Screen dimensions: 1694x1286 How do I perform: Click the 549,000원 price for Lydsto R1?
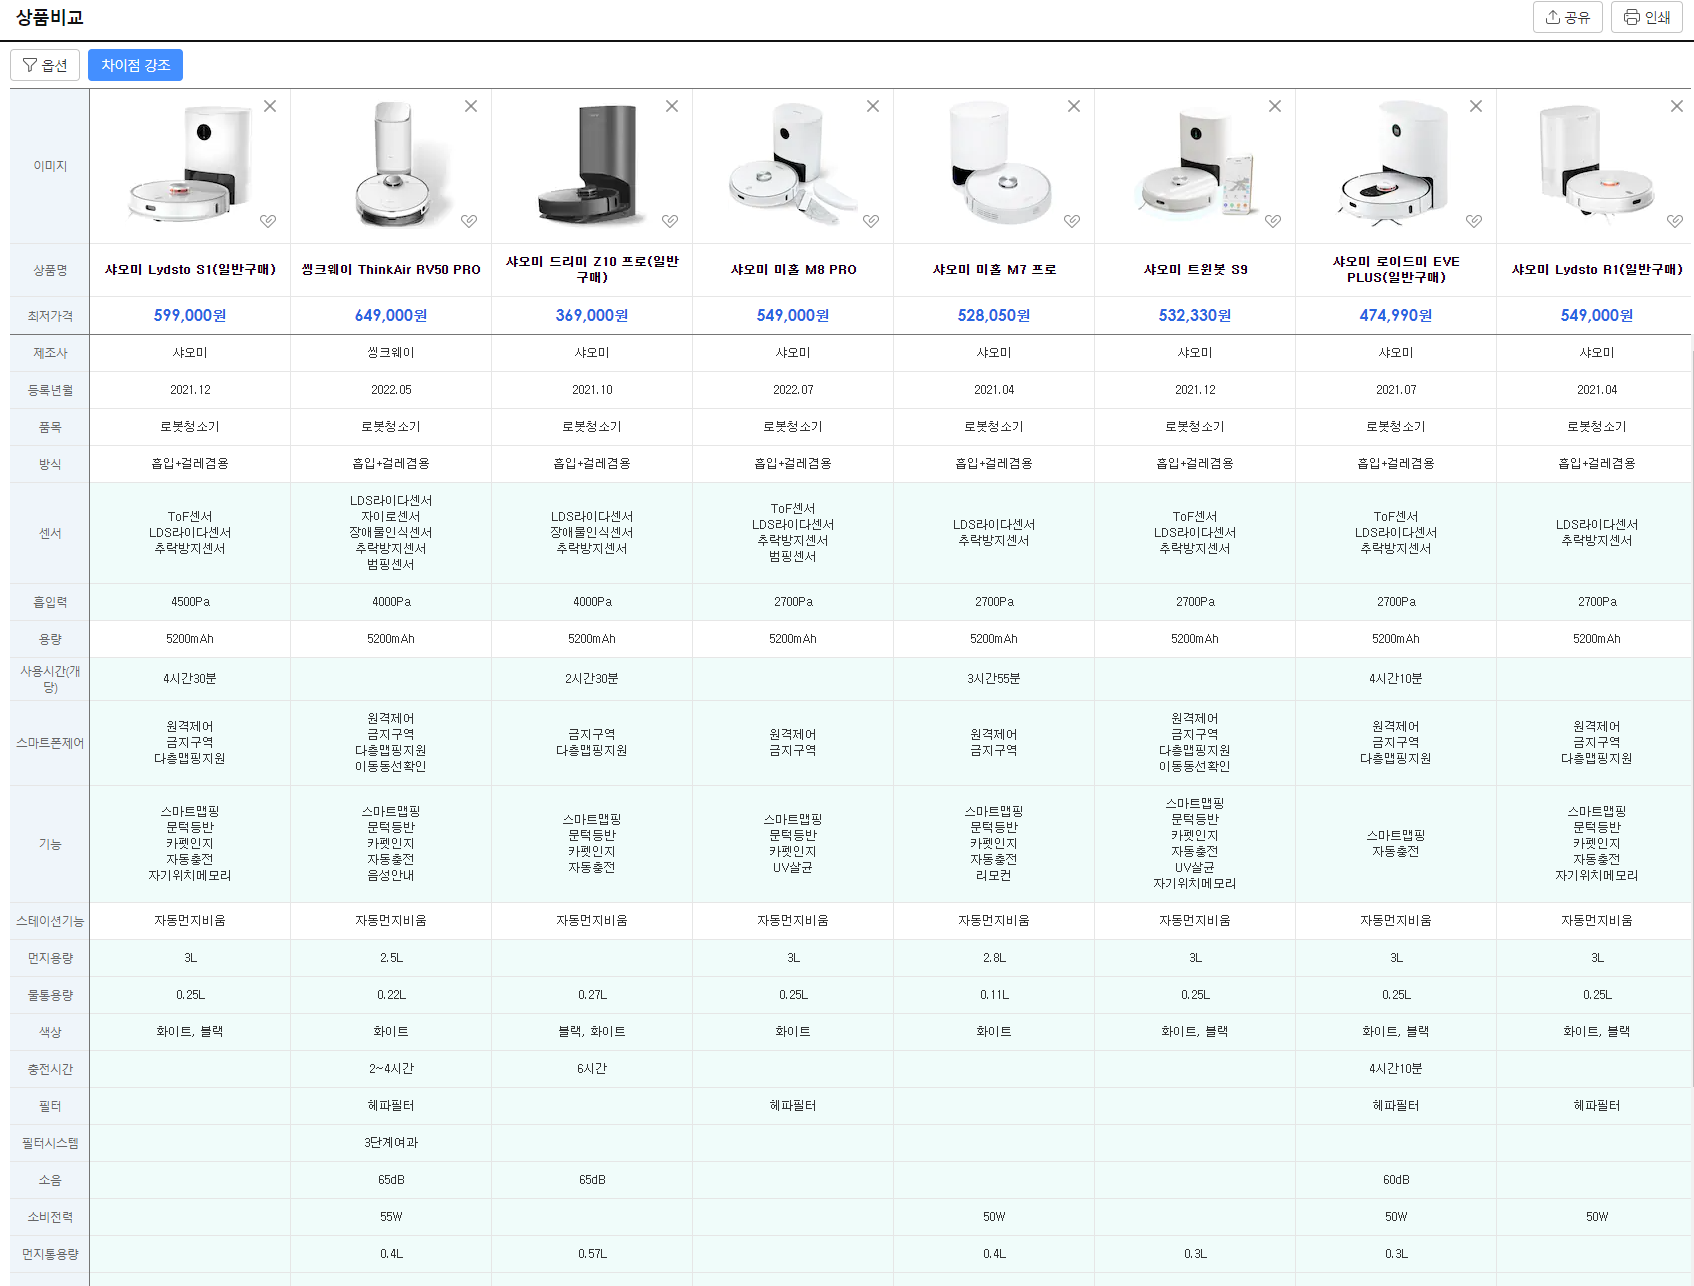1597,315
